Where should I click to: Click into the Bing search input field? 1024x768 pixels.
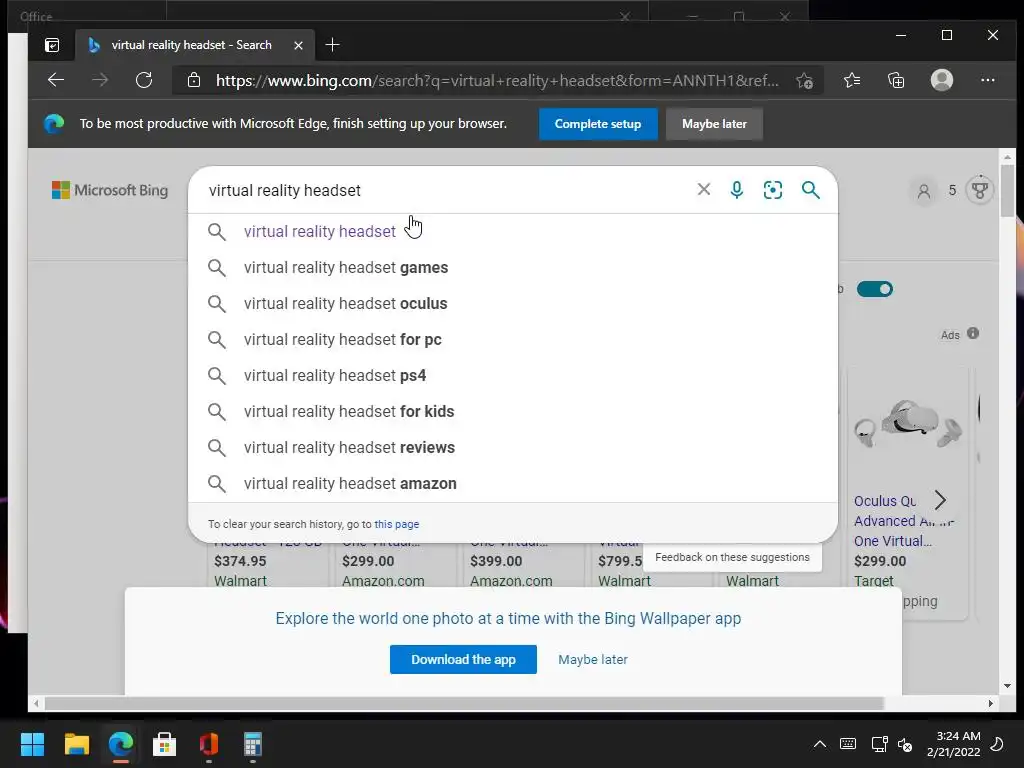click(444, 190)
